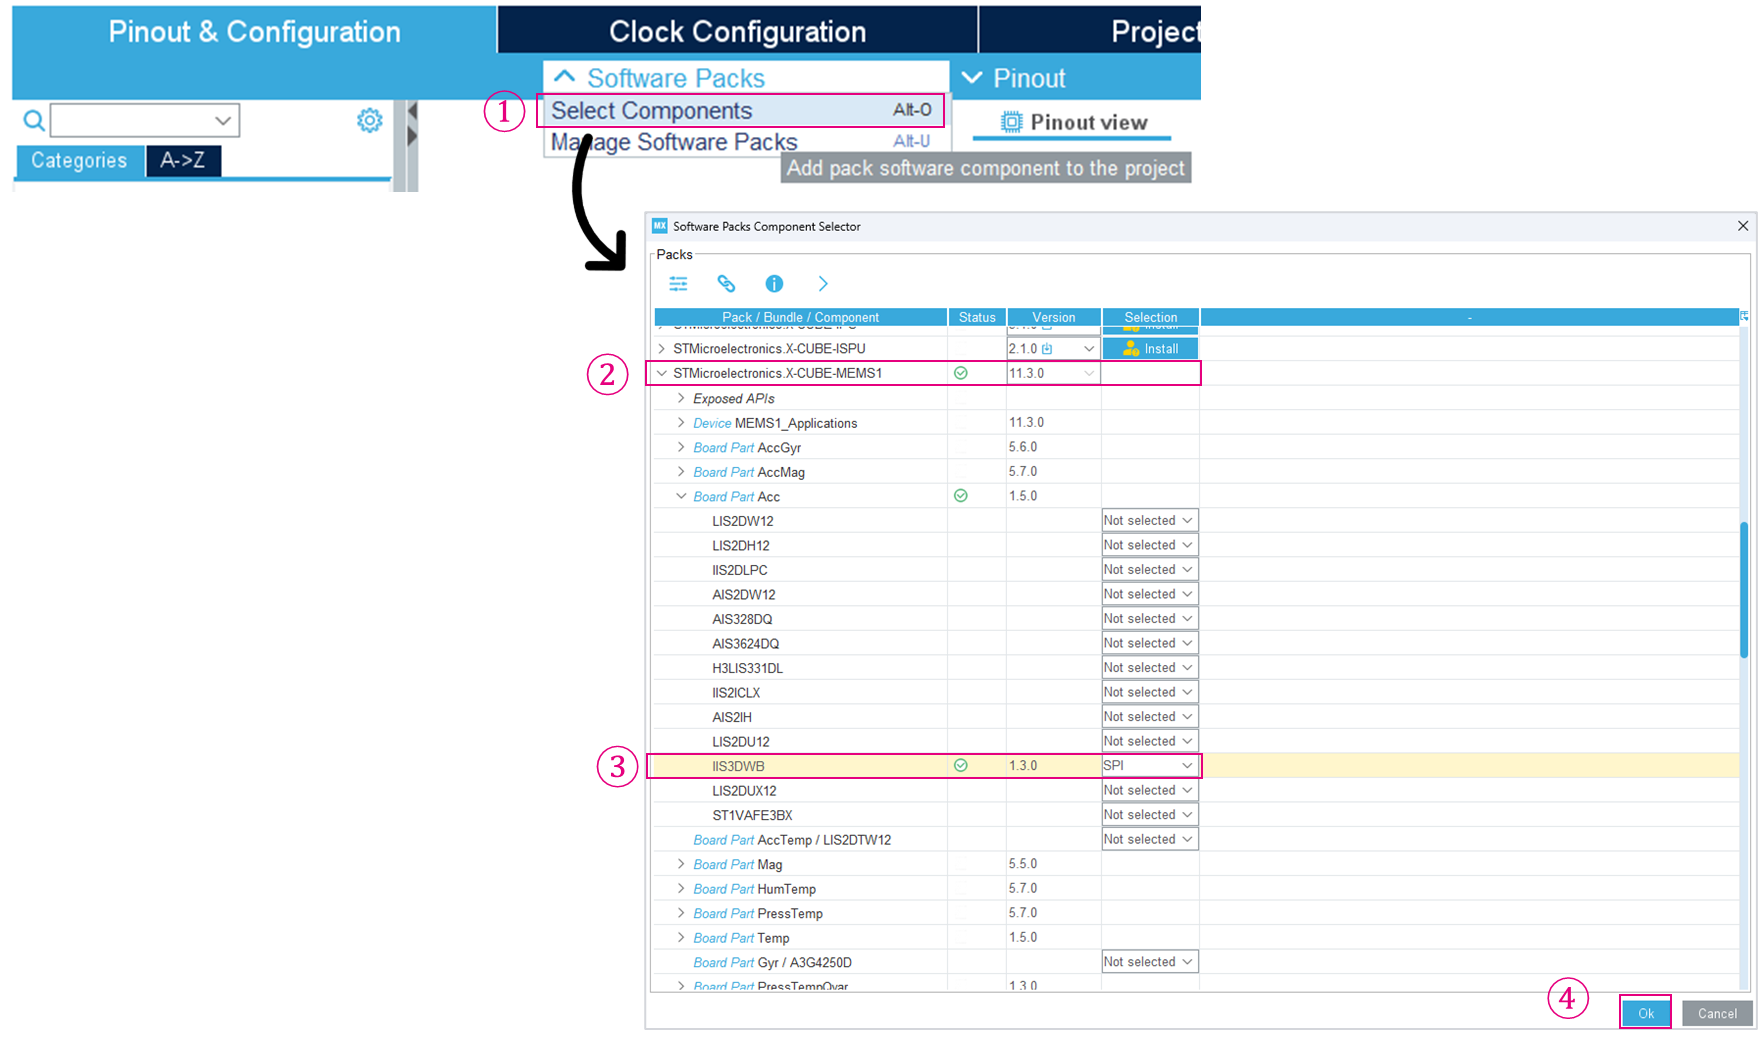
Task: Expand Board Part AccMag
Action: click(x=681, y=472)
